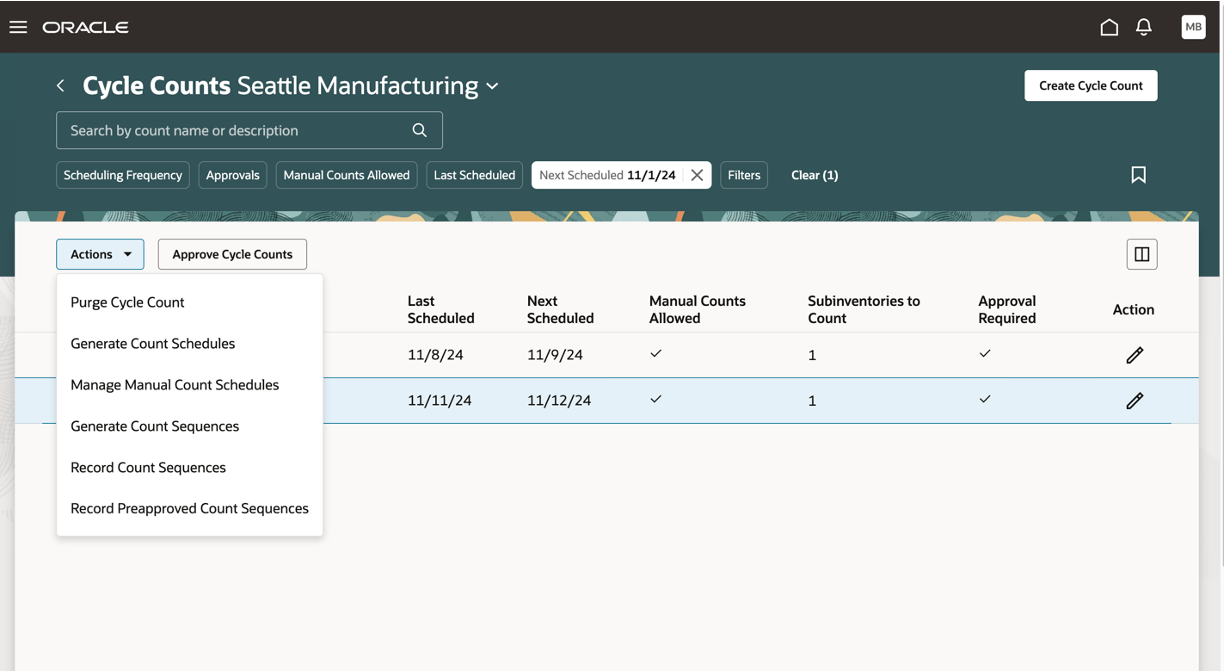Viewport: 1224px width, 672px height.
Task: Edit the cycle count scheduled 11/9/24
Action: pyautogui.click(x=1134, y=355)
